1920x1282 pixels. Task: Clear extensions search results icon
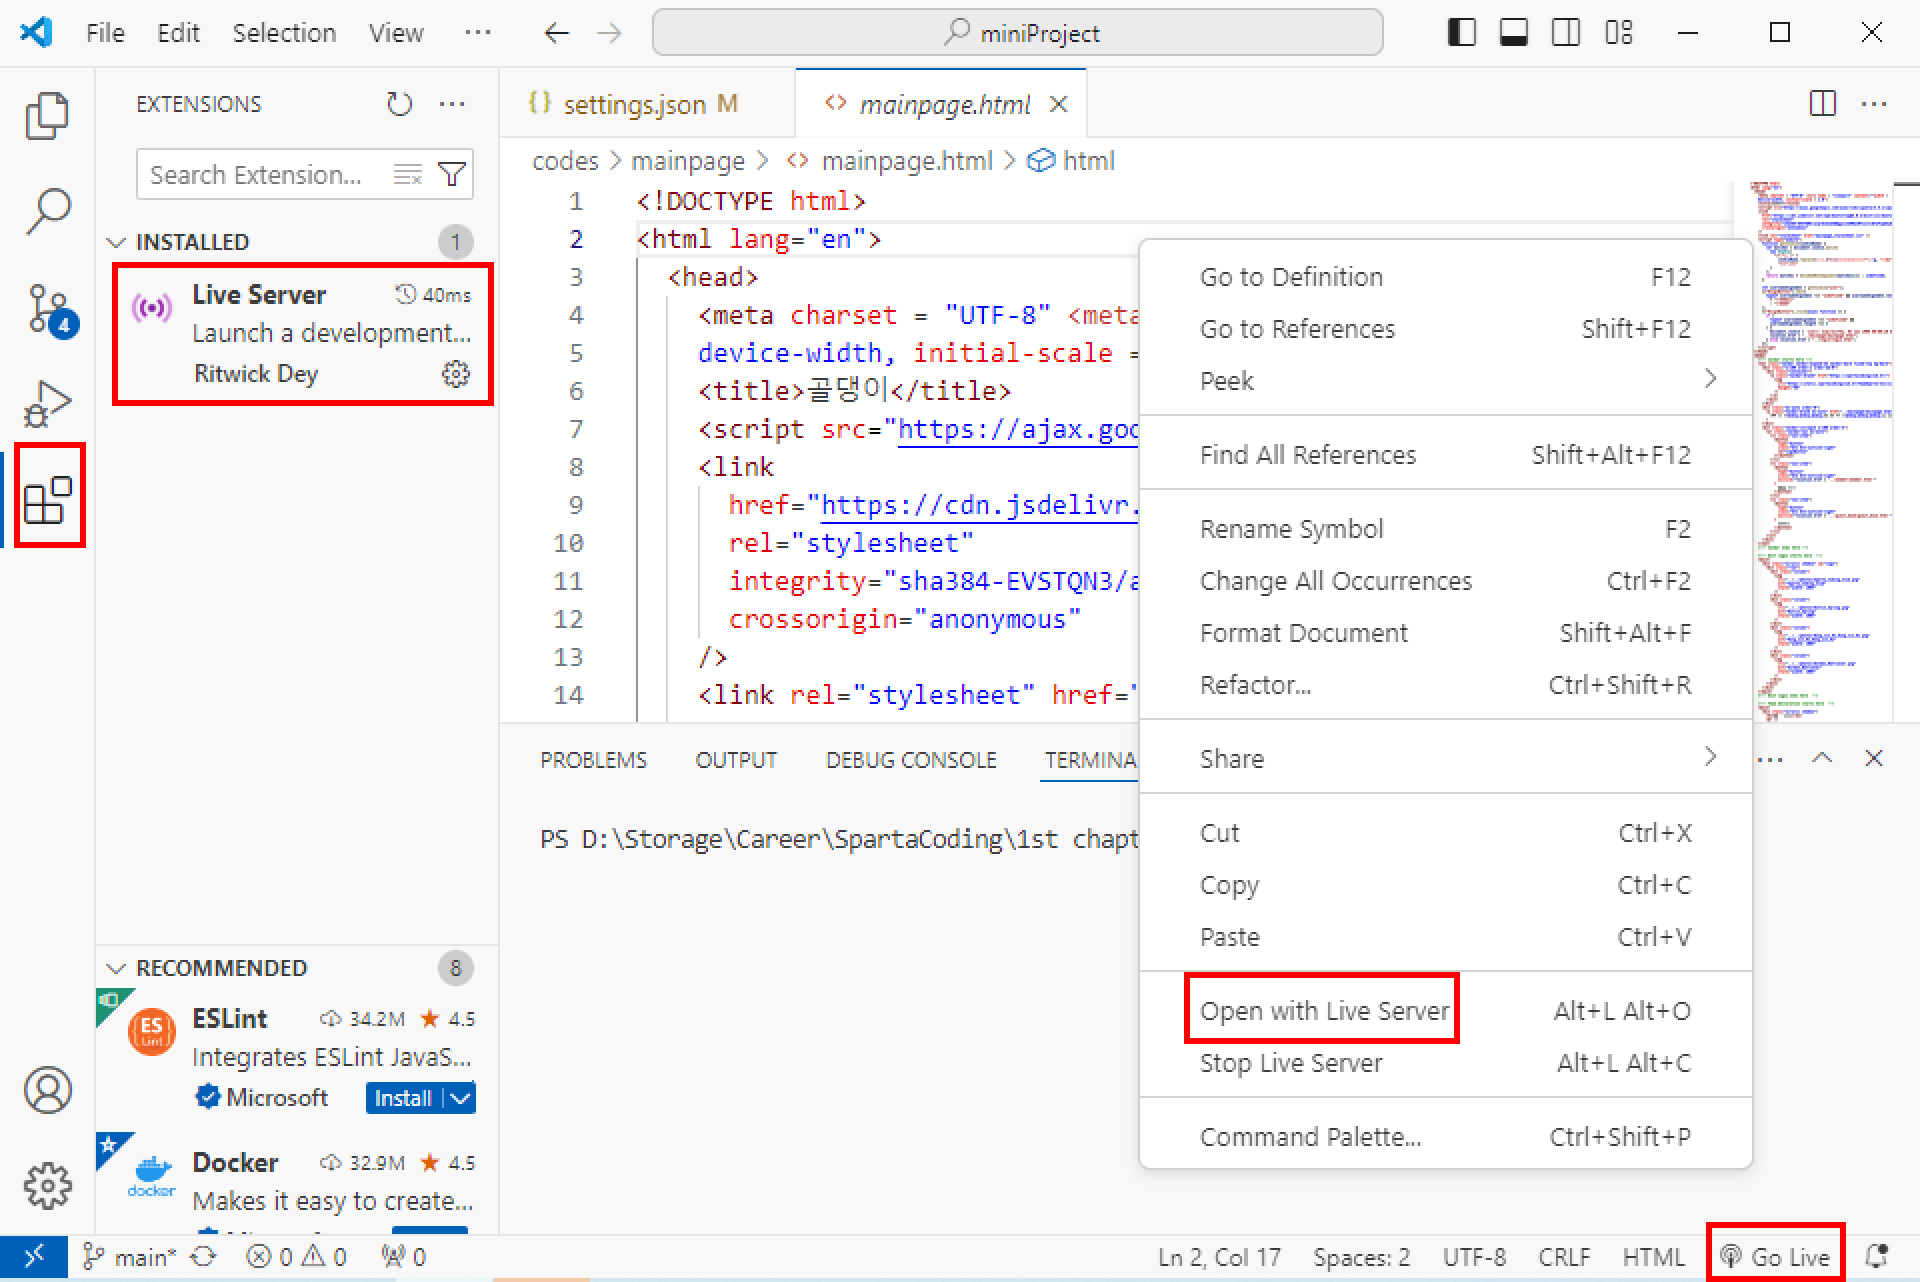407,175
